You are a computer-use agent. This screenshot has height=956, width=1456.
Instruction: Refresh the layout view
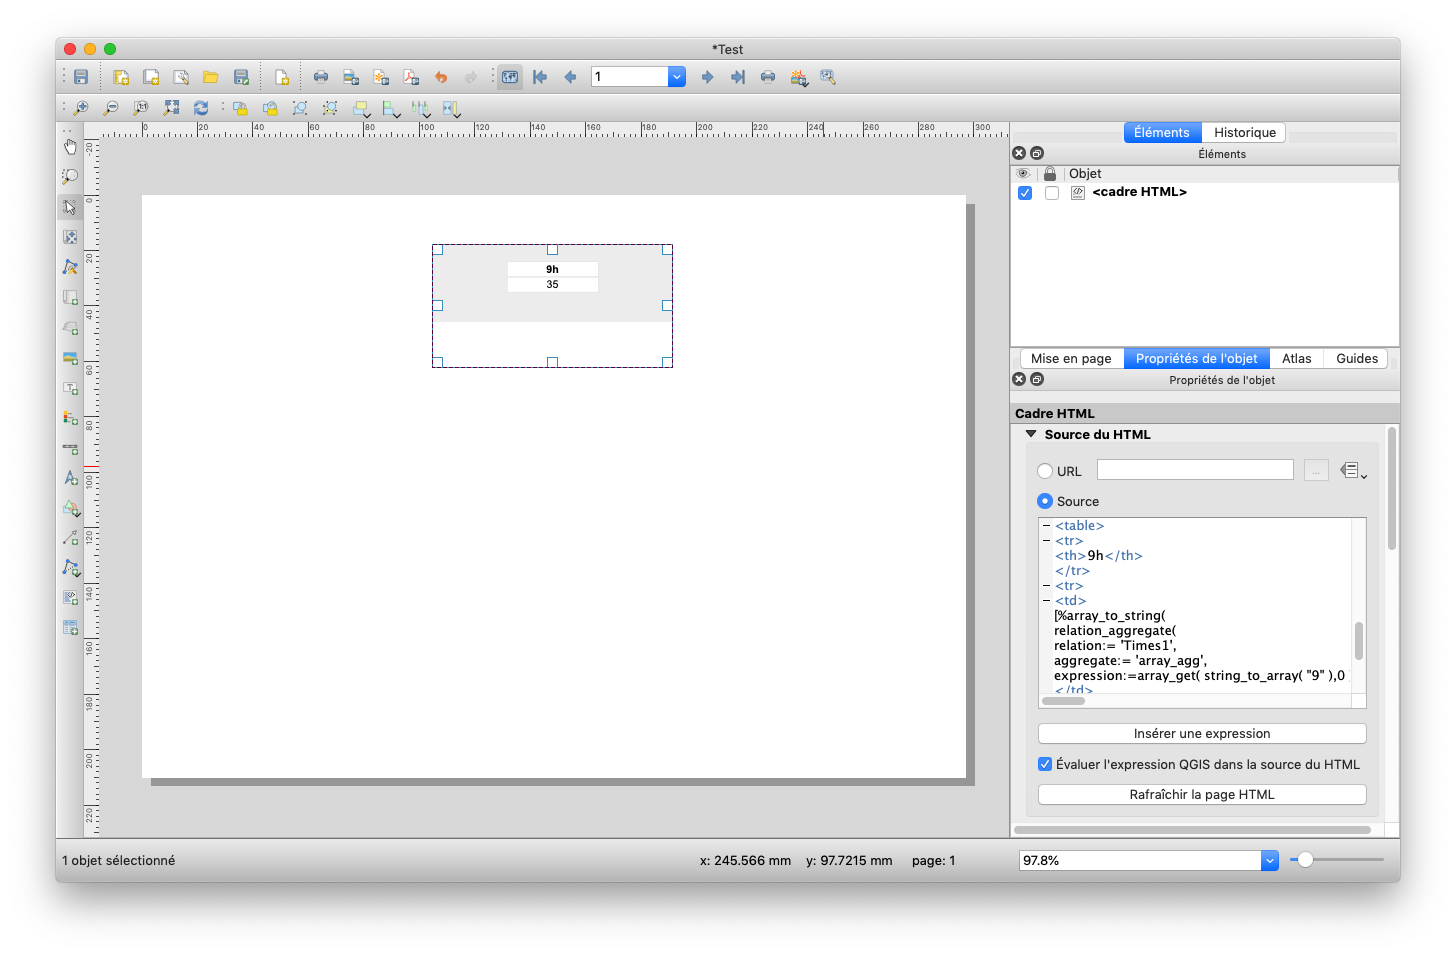tap(201, 108)
